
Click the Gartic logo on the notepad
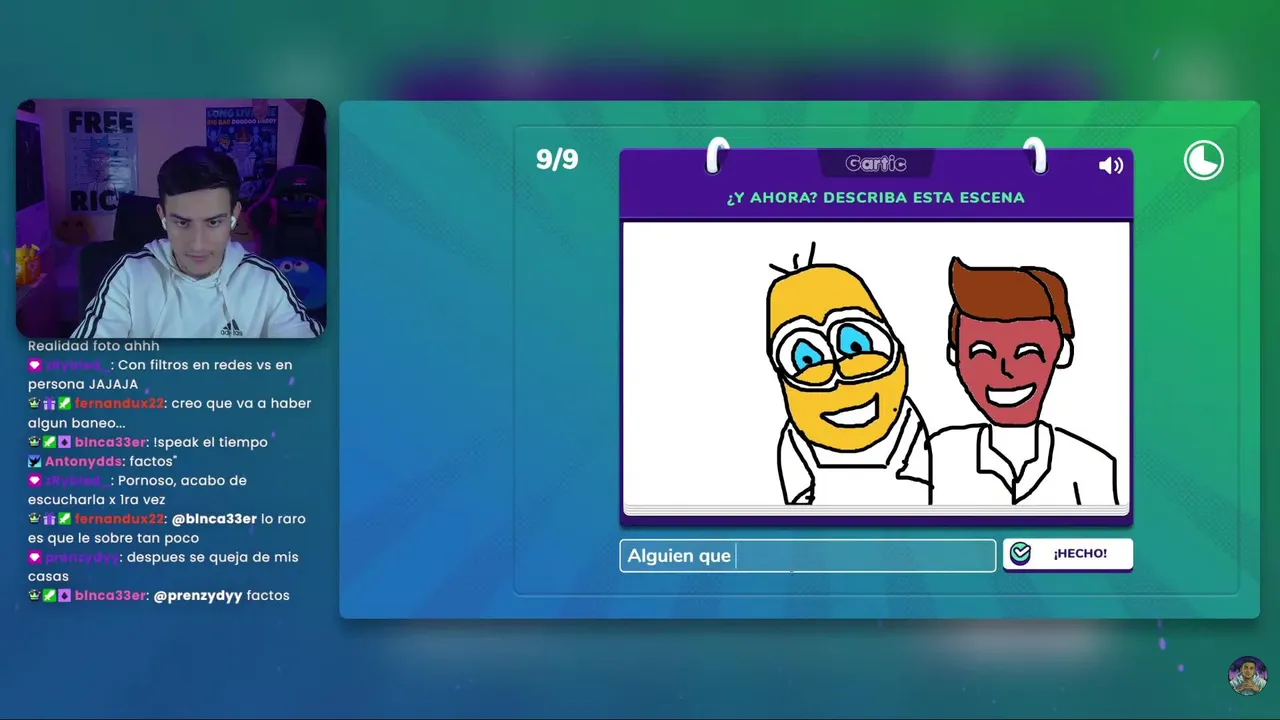point(876,163)
